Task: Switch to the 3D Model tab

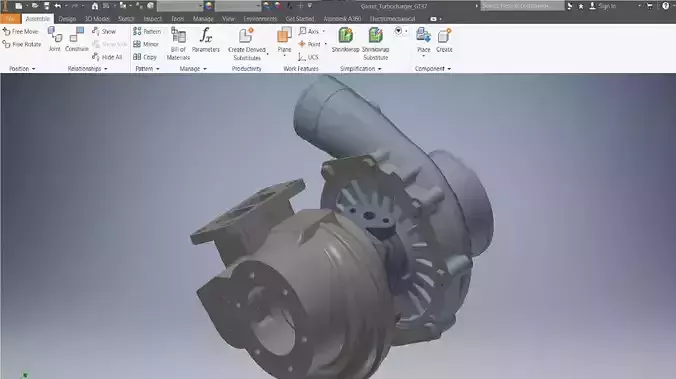Action: tap(97, 19)
